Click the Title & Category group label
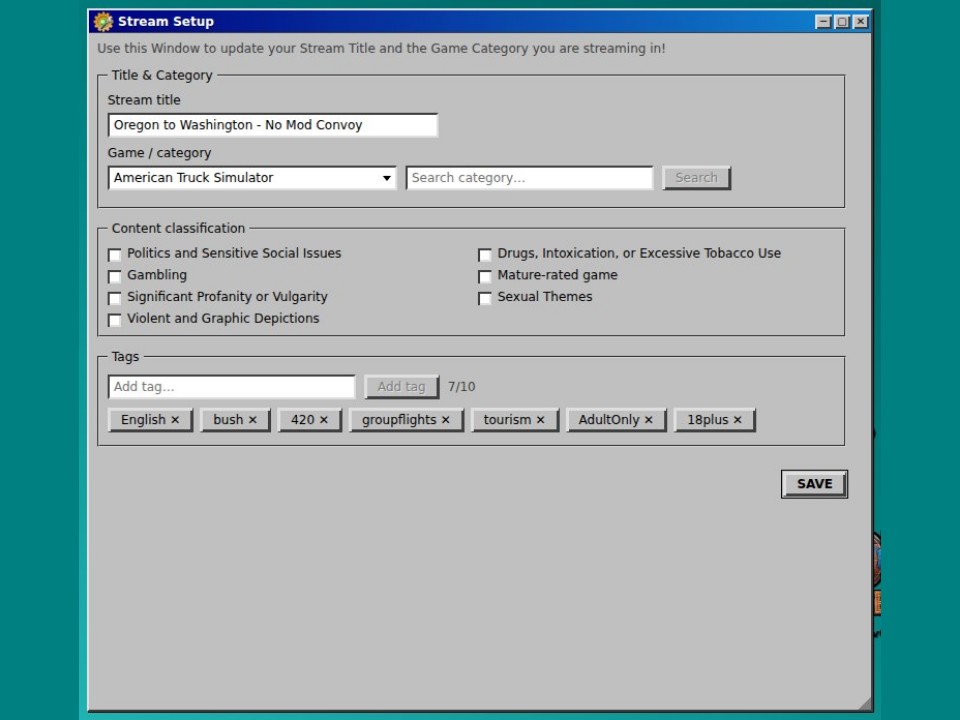The height and width of the screenshot is (720, 960). click(162, 75)
